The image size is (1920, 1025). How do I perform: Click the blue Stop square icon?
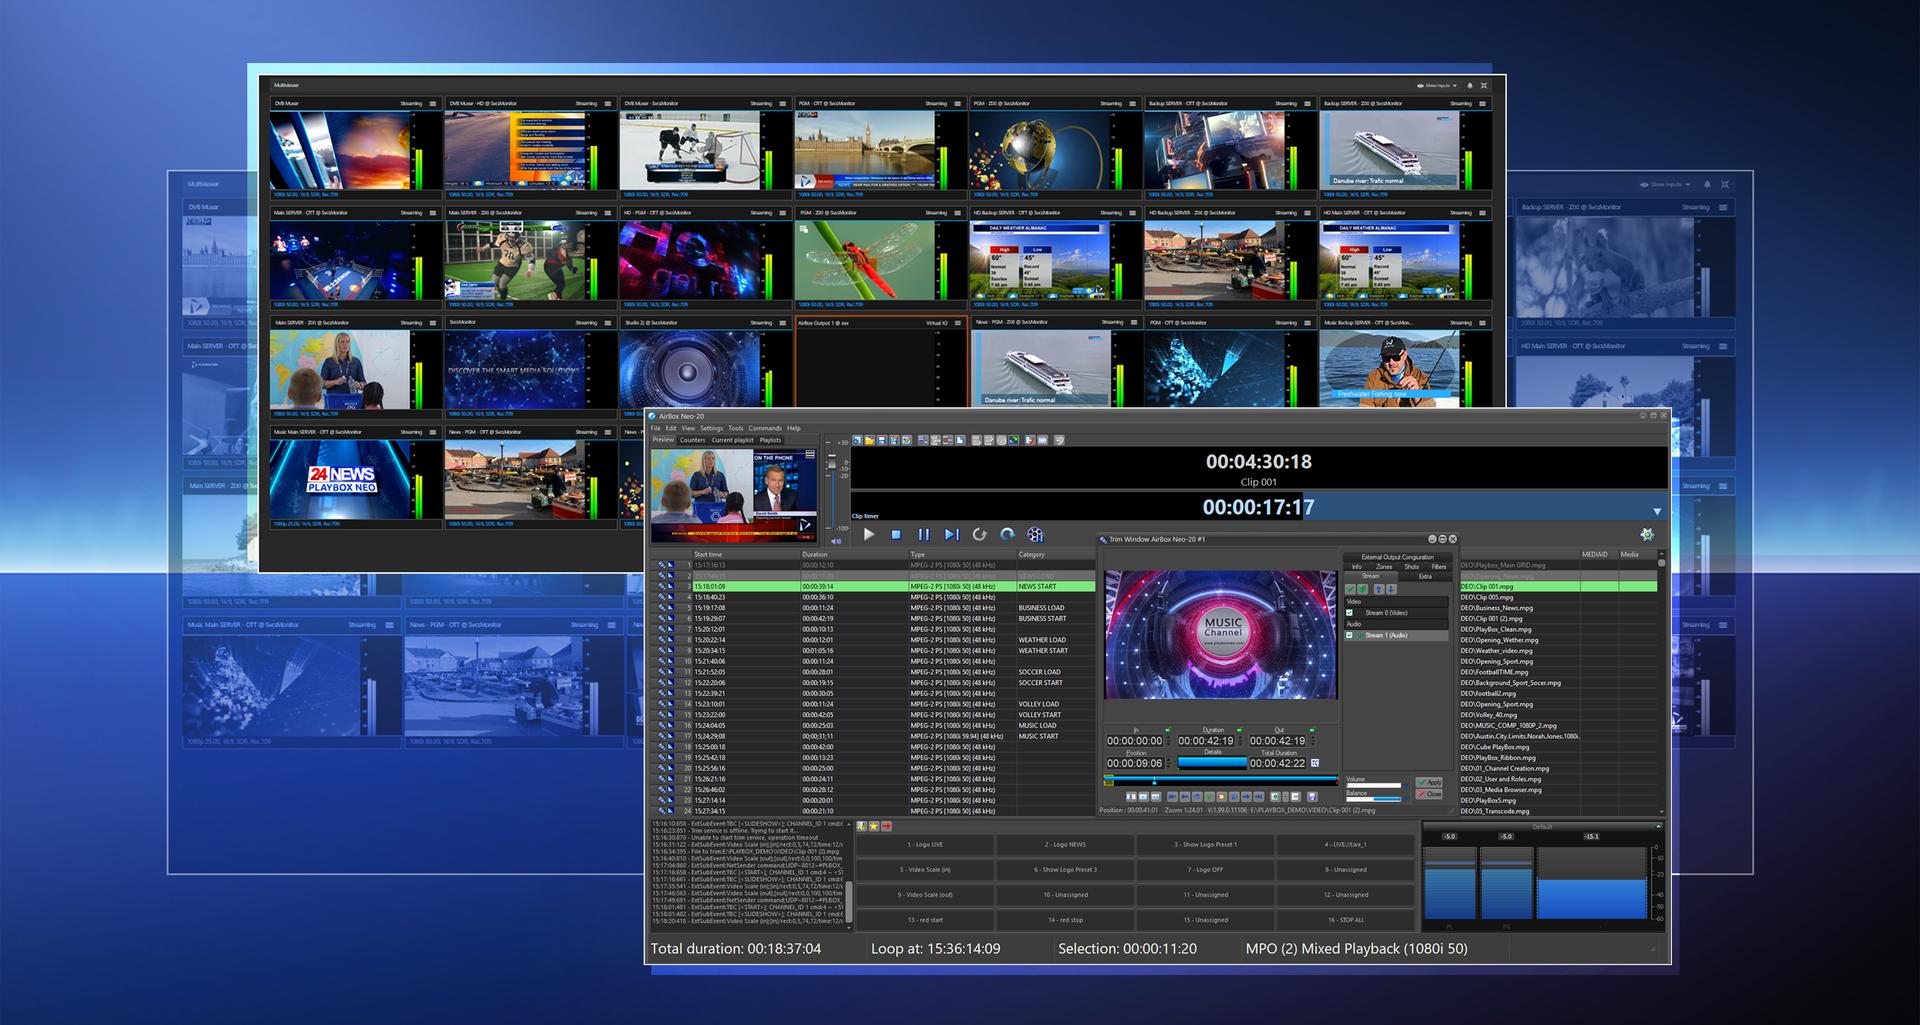click(x=894, y=535)
